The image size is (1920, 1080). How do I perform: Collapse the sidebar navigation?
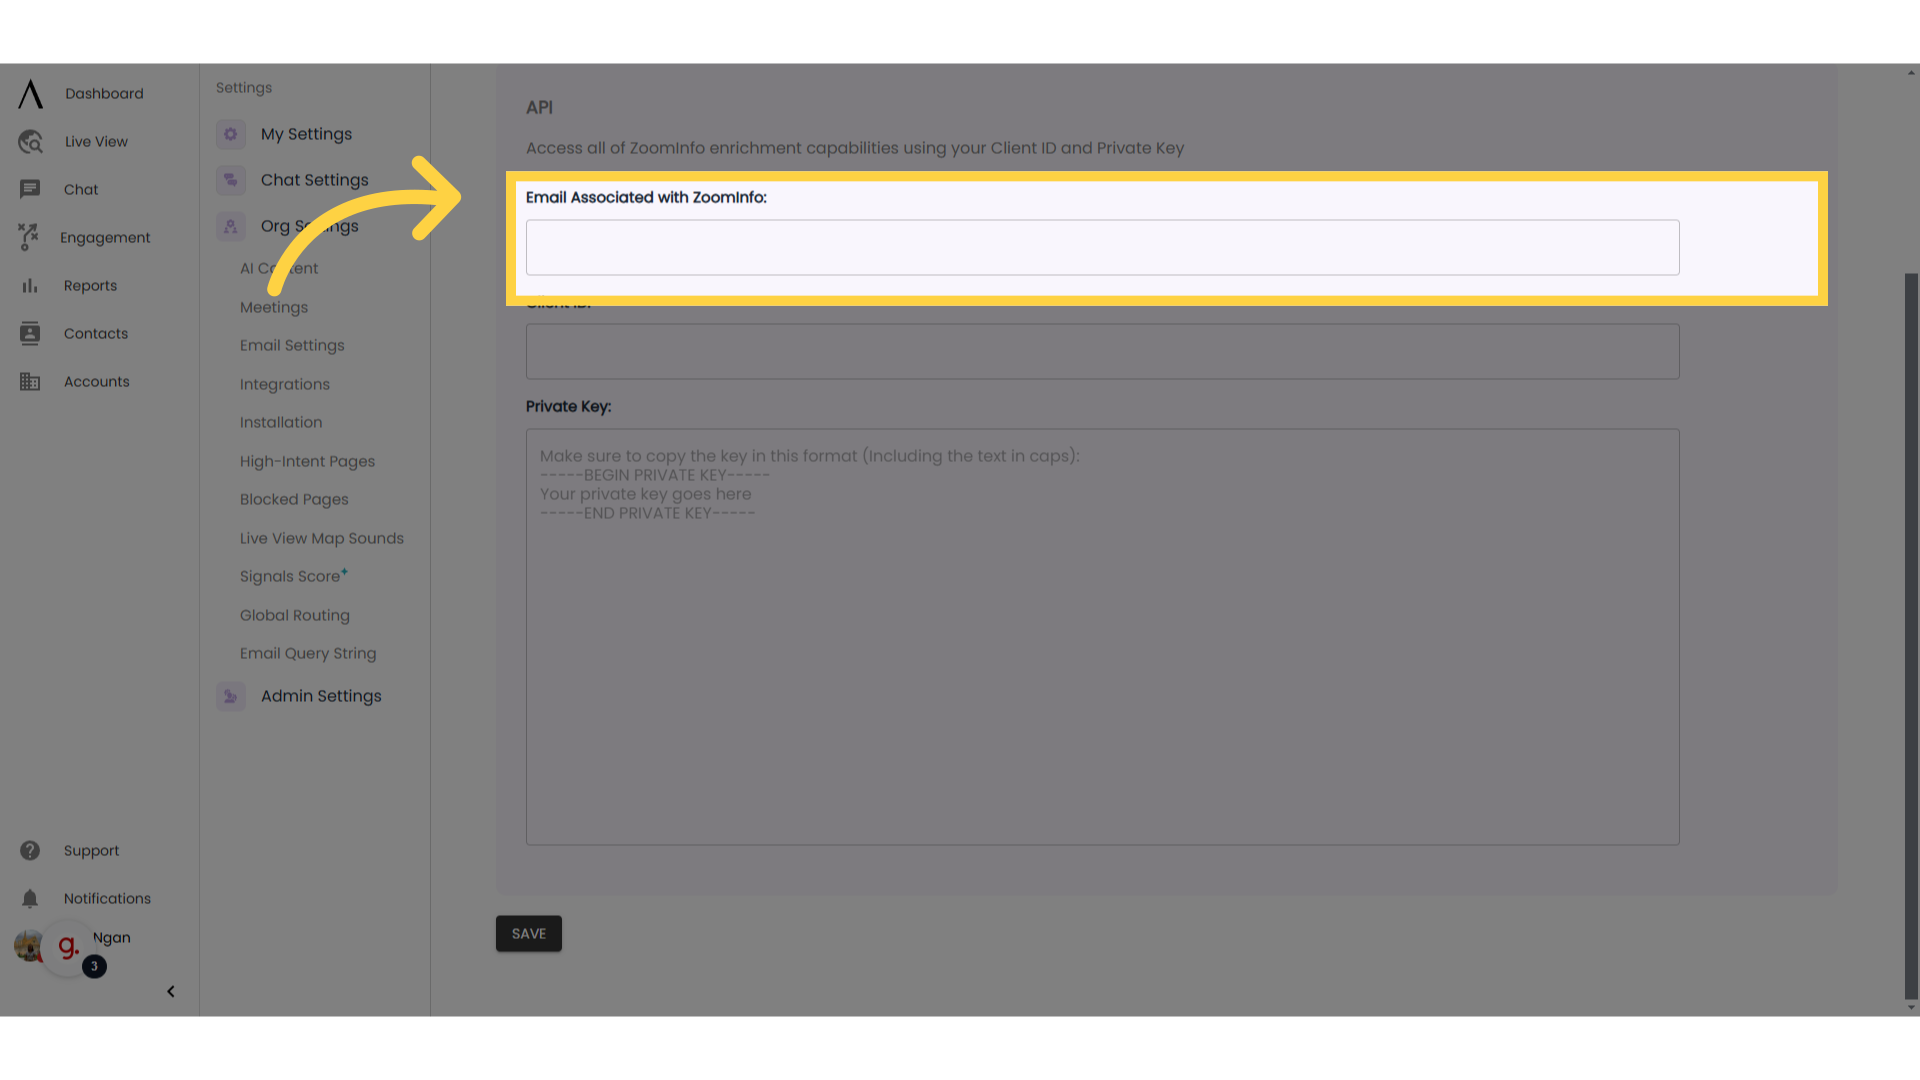point(170,990)
